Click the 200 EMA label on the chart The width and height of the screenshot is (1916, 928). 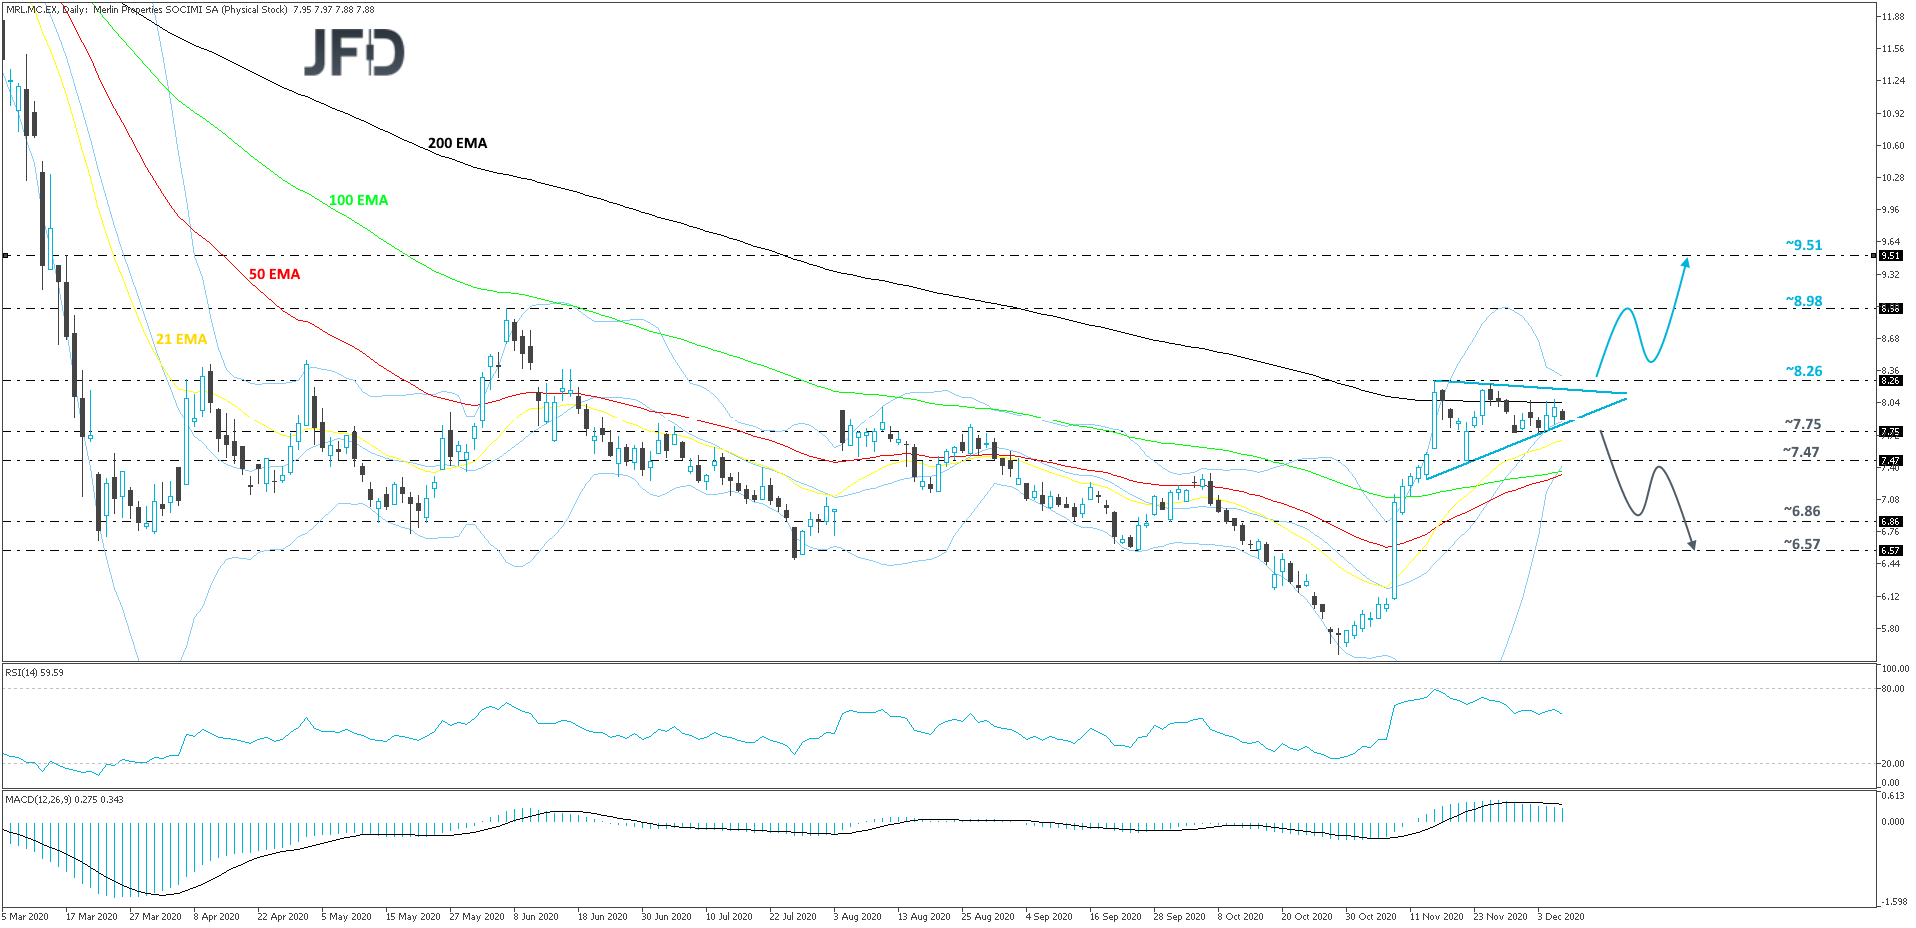point(456,143)
